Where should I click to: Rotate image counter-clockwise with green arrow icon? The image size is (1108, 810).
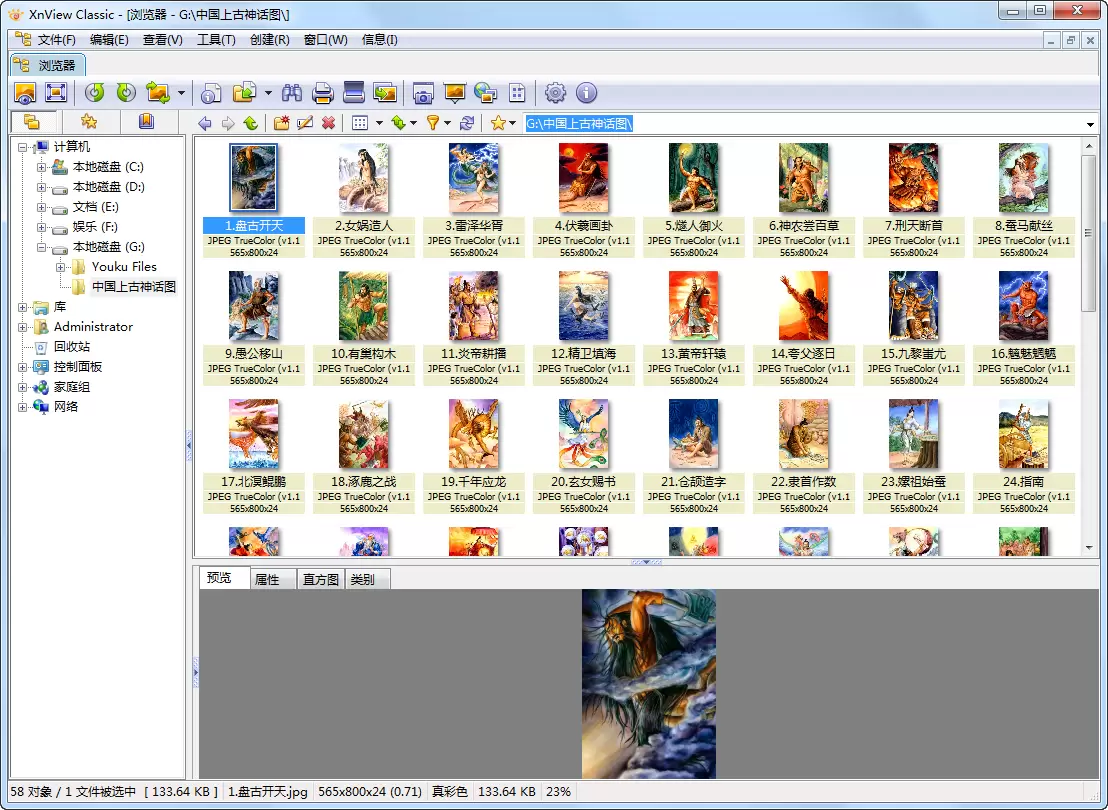(95, 93)
